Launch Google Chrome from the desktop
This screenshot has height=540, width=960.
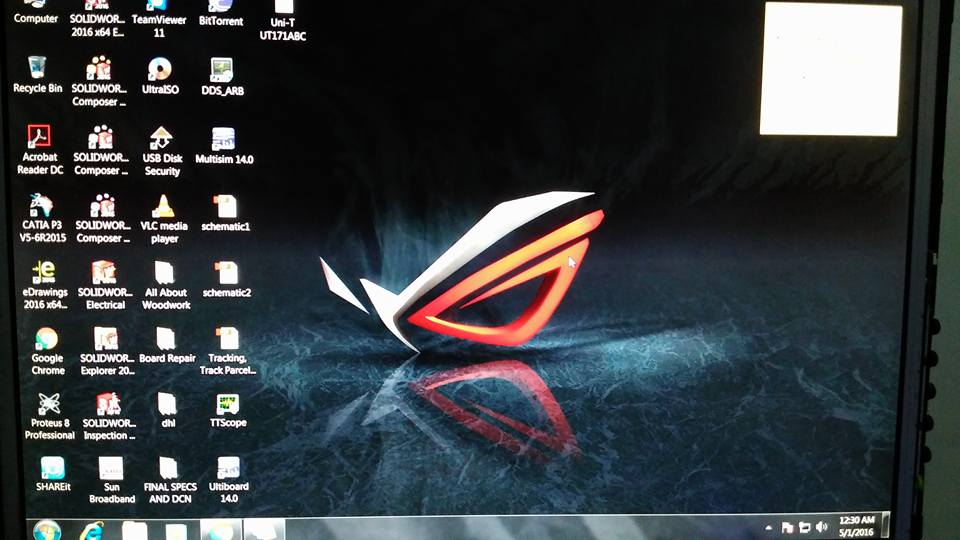point(48,351)
